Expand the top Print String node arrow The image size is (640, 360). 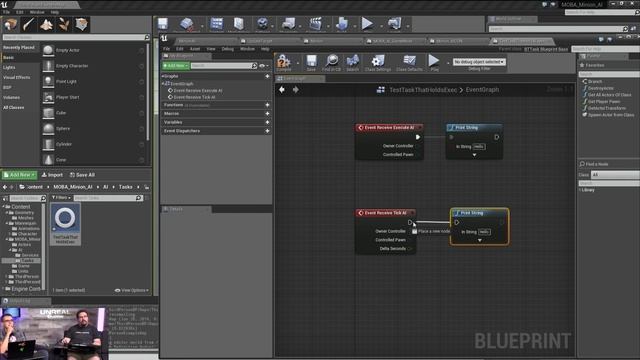[x=474, y=155]
